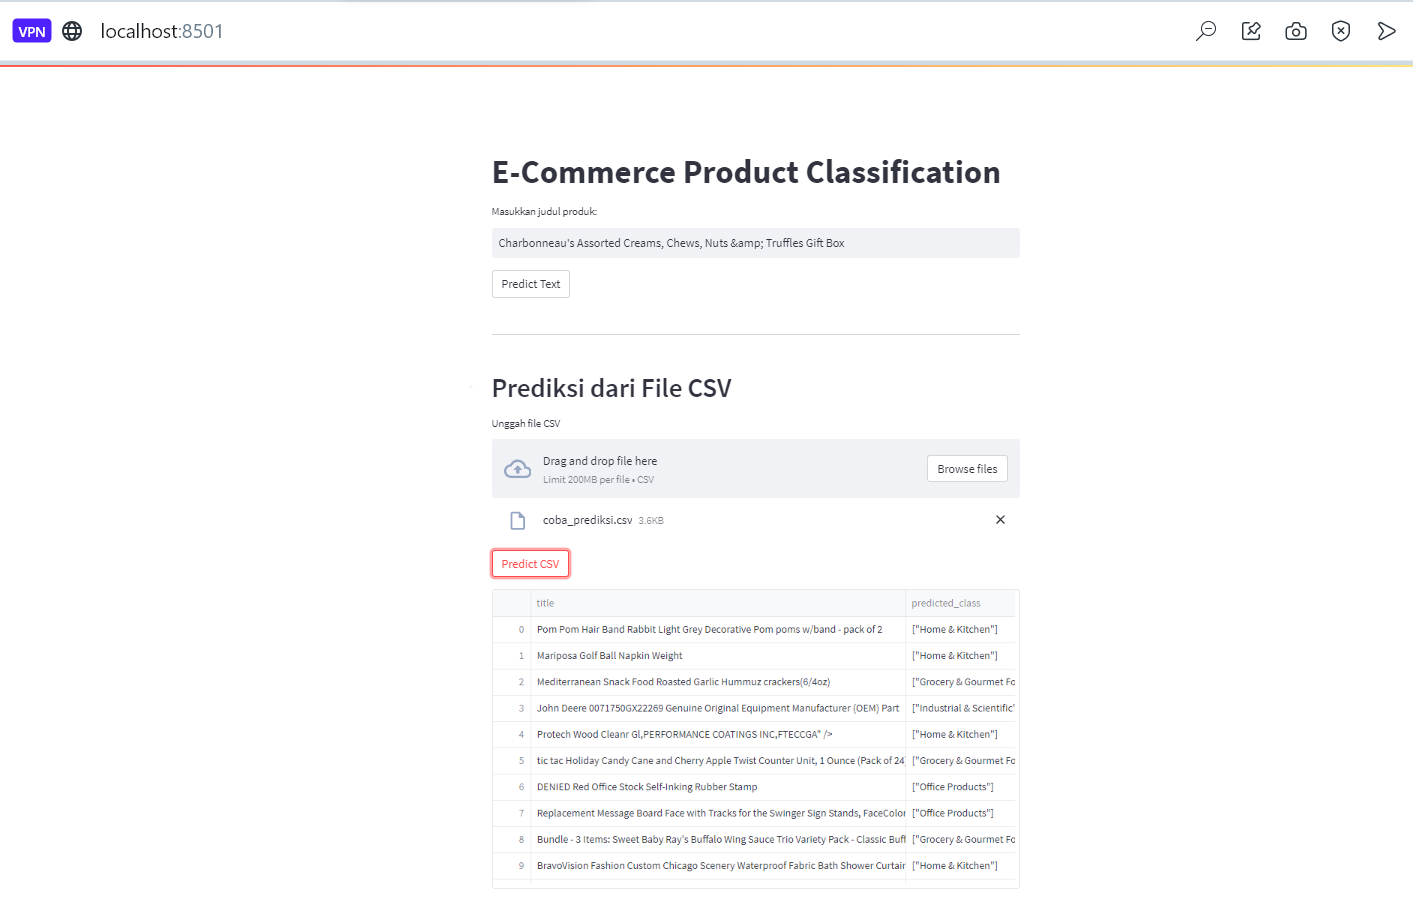Click the VPN badge in address bar
This screenshot has width=1413, height=899.
(32, 31)
